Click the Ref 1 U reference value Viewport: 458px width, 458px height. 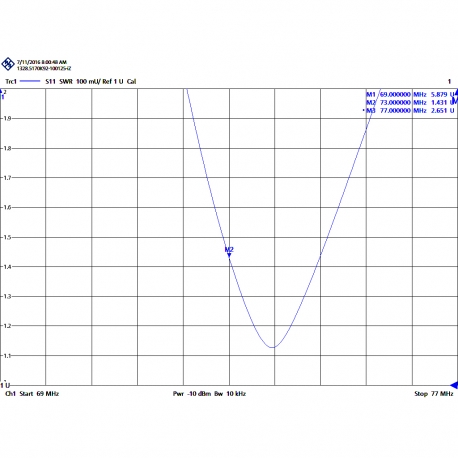click(x=113, y=81)
